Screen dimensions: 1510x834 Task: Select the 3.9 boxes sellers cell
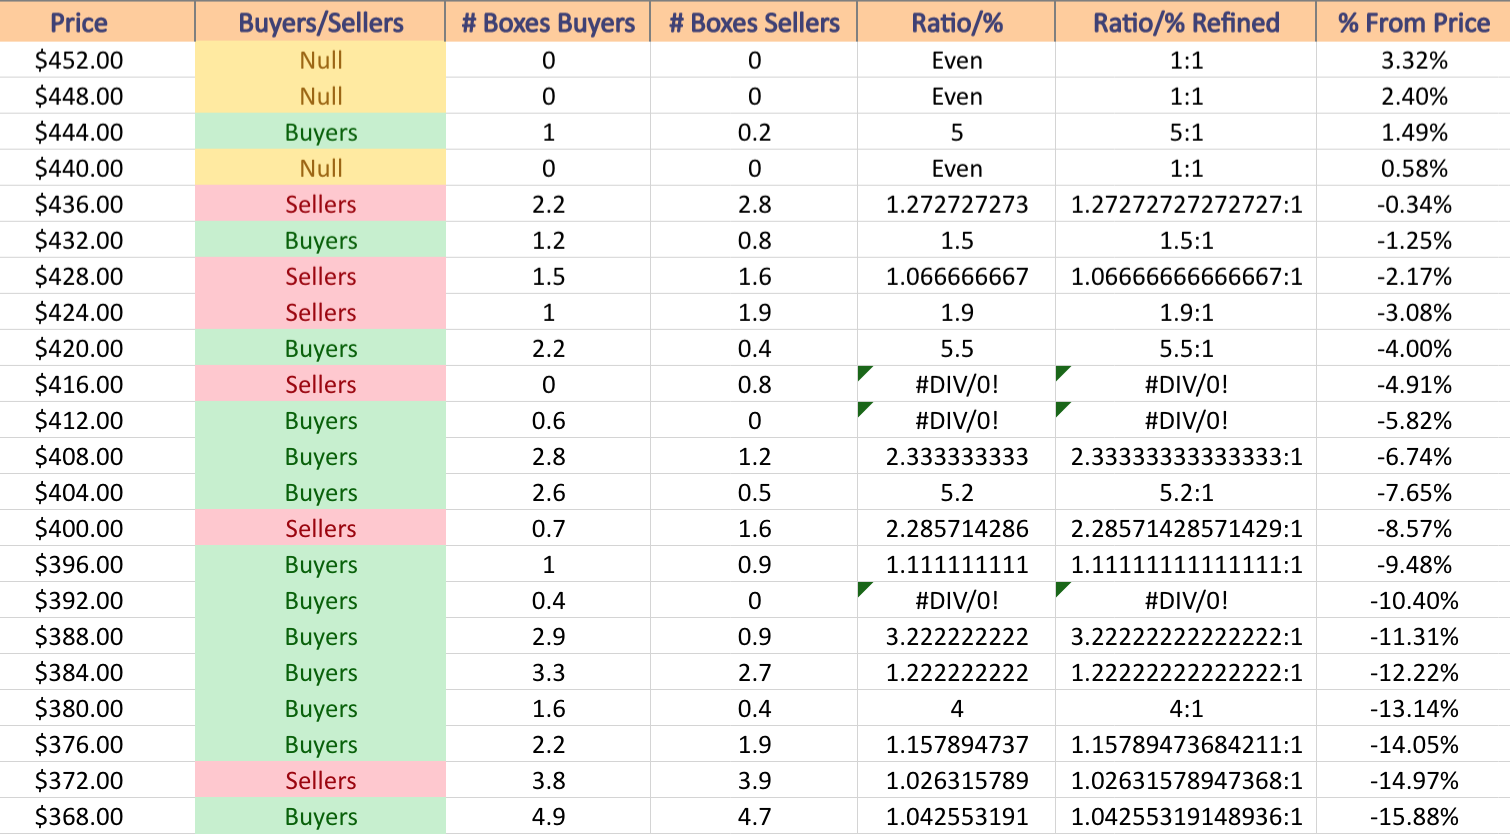(754, 780)
